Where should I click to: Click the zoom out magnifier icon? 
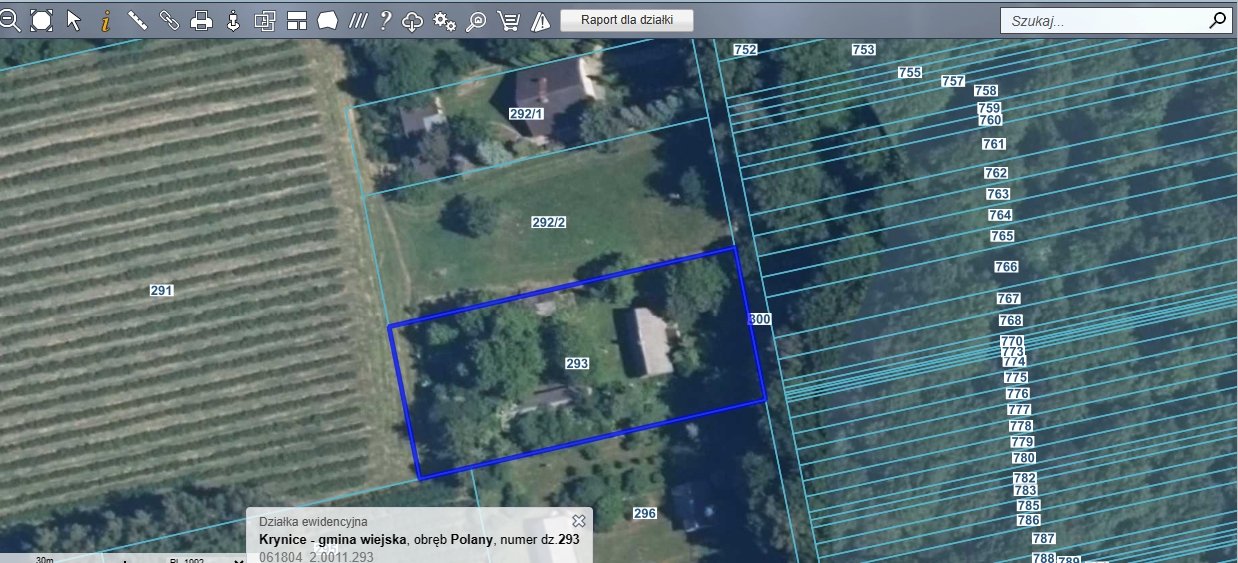[x=10, y=20]
